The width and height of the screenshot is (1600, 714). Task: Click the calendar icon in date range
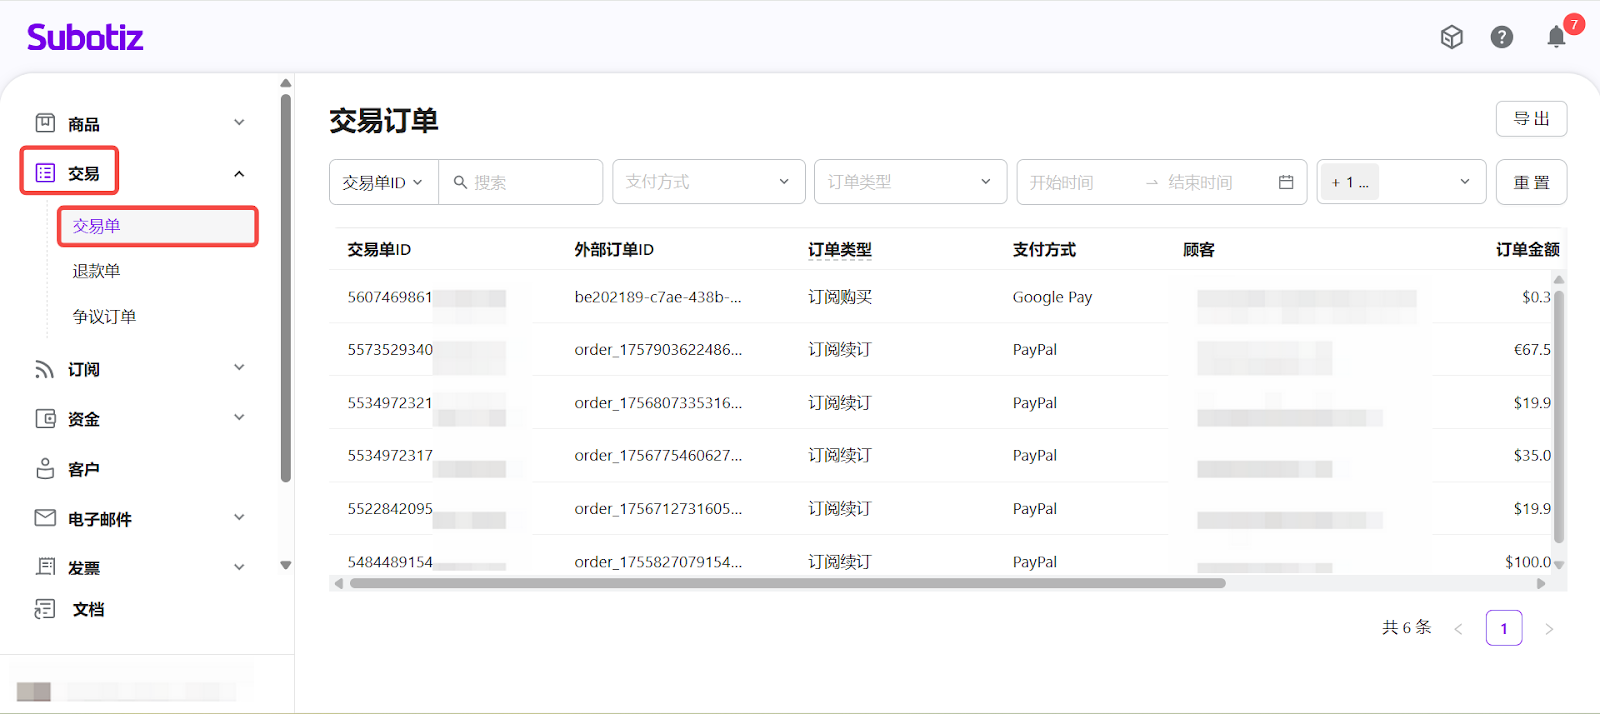click(1286, 182)
